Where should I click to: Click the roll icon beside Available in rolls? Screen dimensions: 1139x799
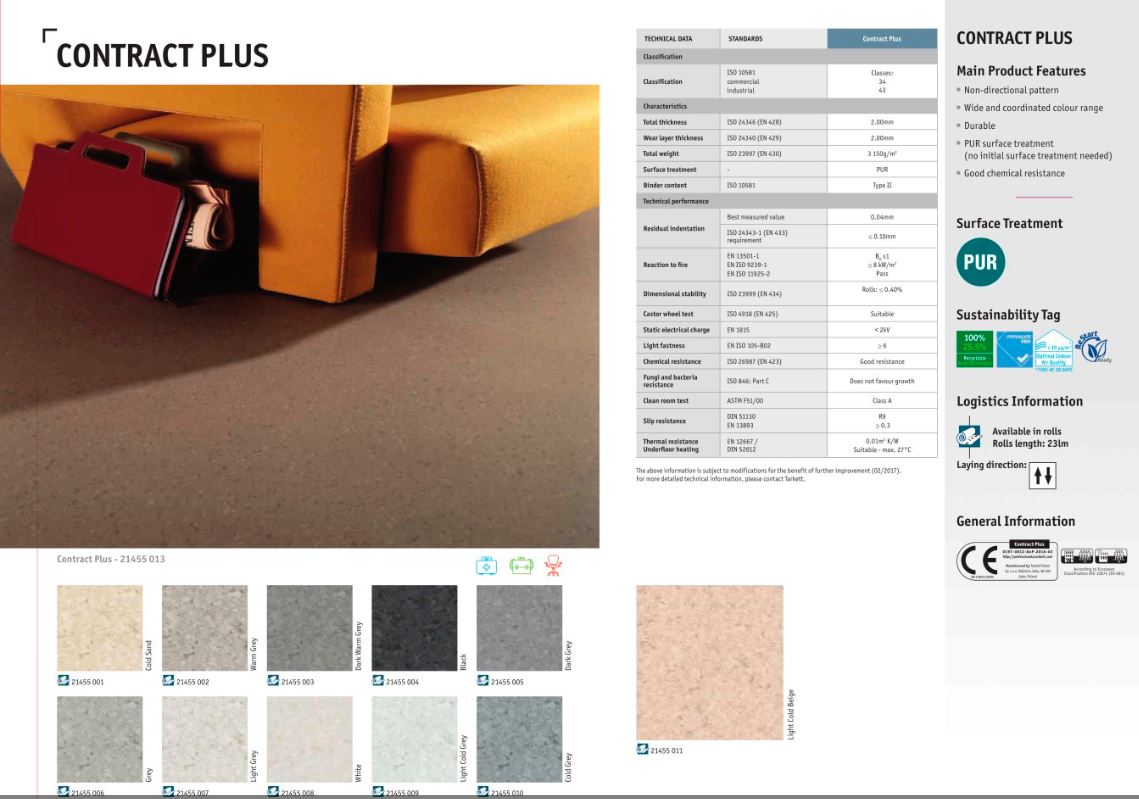[969, 436]
